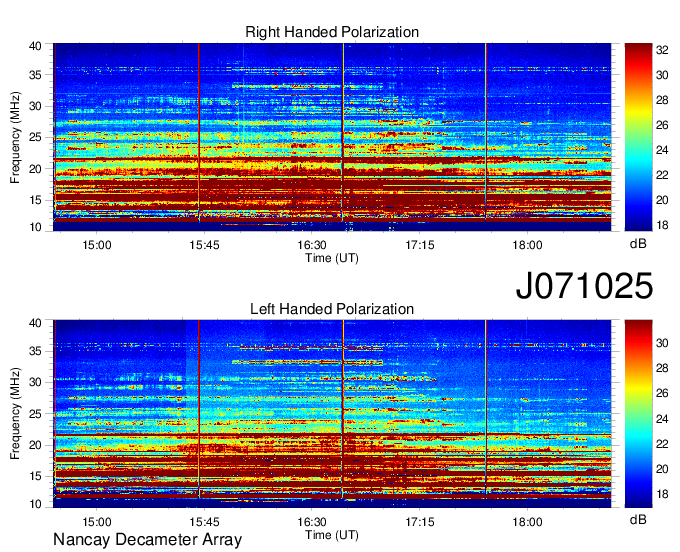Click the 16:30 tick on bottom plot
The image size is (680, 552).
pyautogui.click(x=312, y=522)
